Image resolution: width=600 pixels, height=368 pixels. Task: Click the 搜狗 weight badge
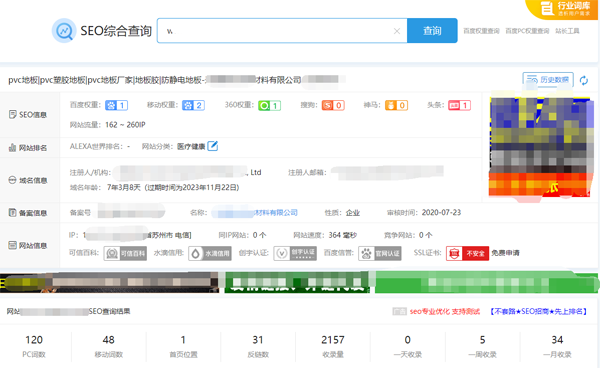pyautogui.click(x=333, y=105)
